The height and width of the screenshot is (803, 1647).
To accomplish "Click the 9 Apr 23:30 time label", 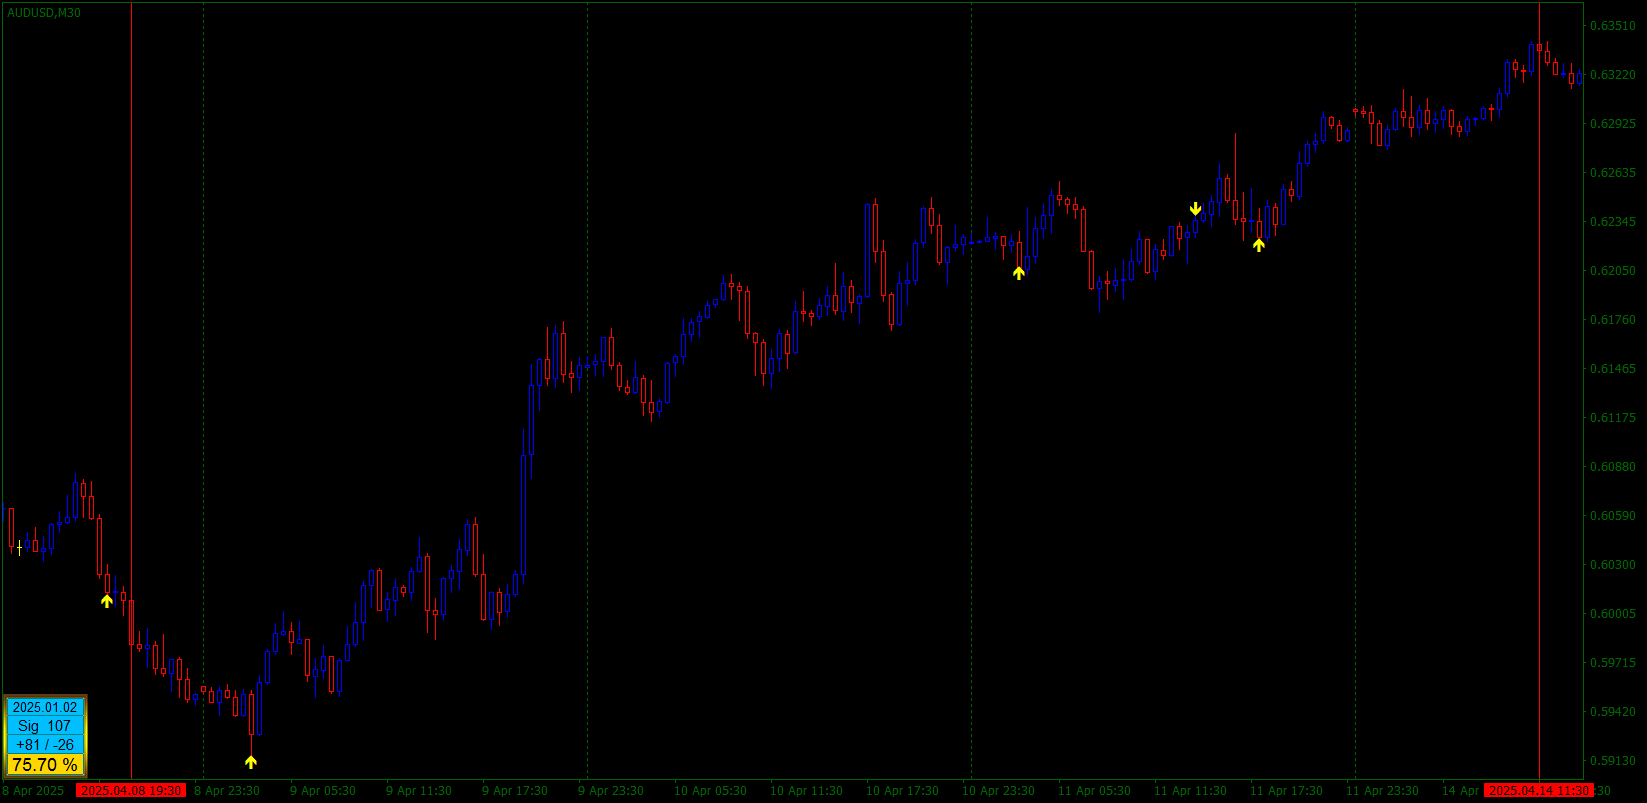I will pos(611,791).
